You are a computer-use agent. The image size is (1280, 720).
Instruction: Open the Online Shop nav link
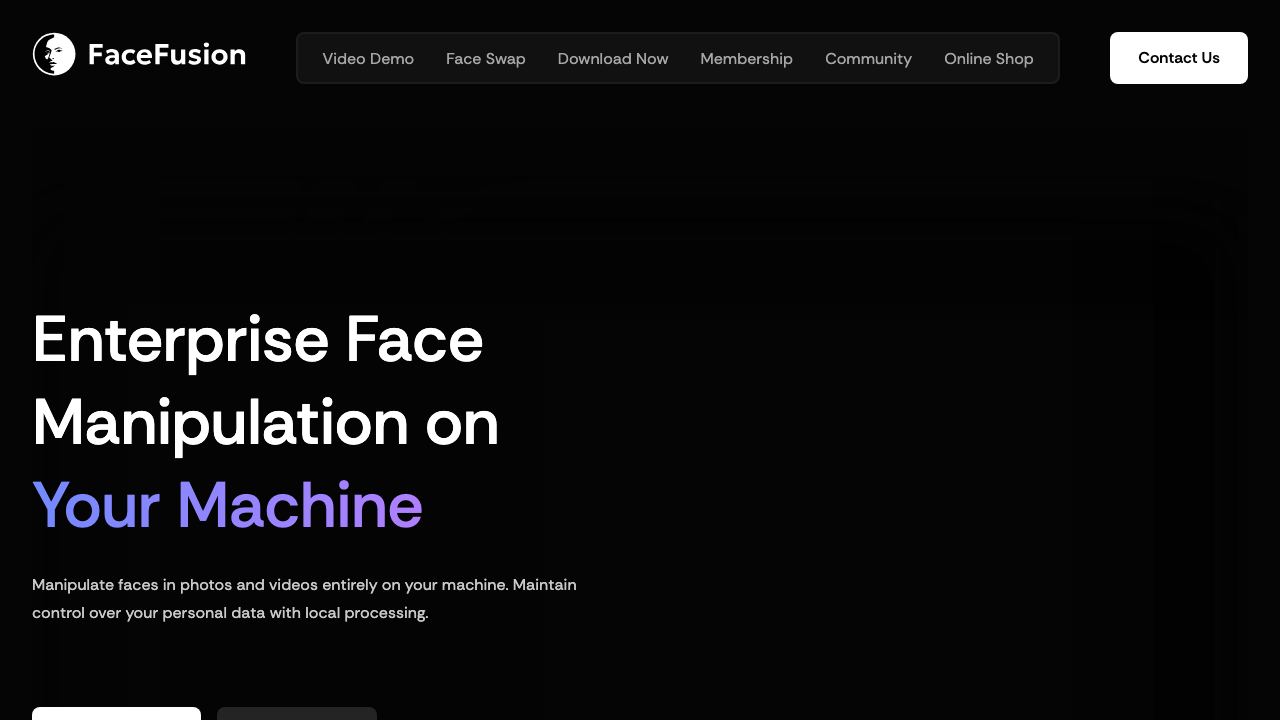[x=989, y=59]
